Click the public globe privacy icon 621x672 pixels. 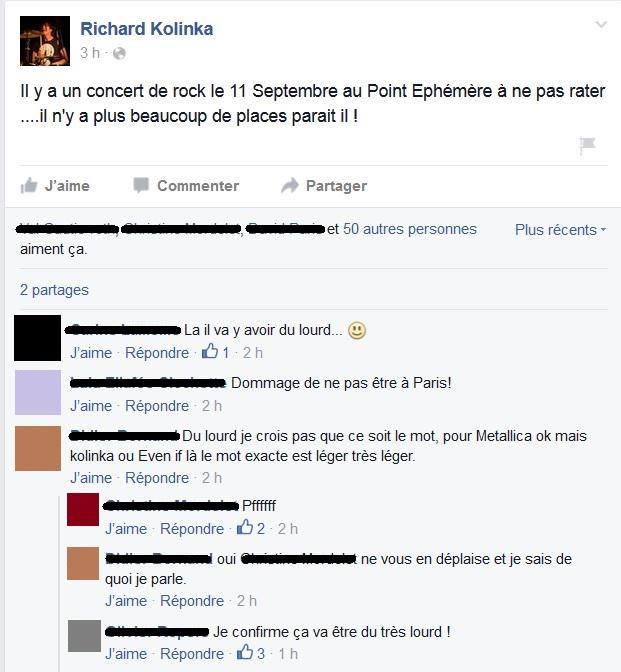pyautogui.click(x=119, y=53)
